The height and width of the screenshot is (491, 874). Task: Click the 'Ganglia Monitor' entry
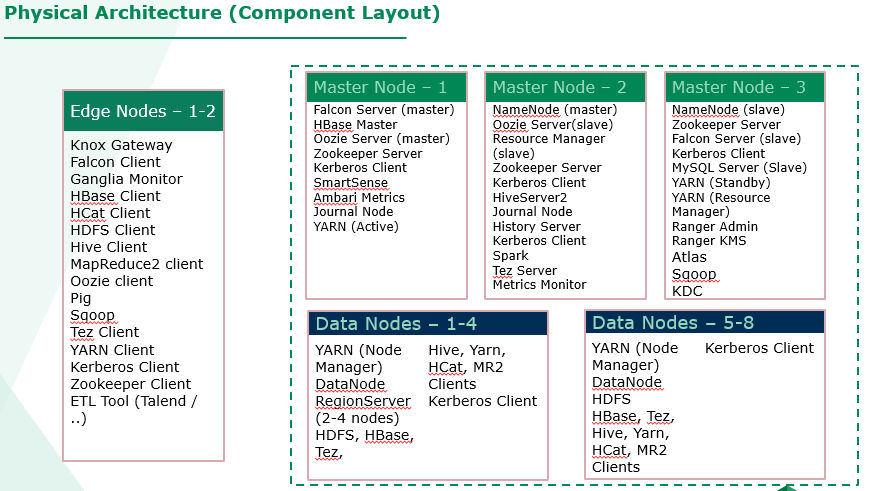[x=127, y=179]
